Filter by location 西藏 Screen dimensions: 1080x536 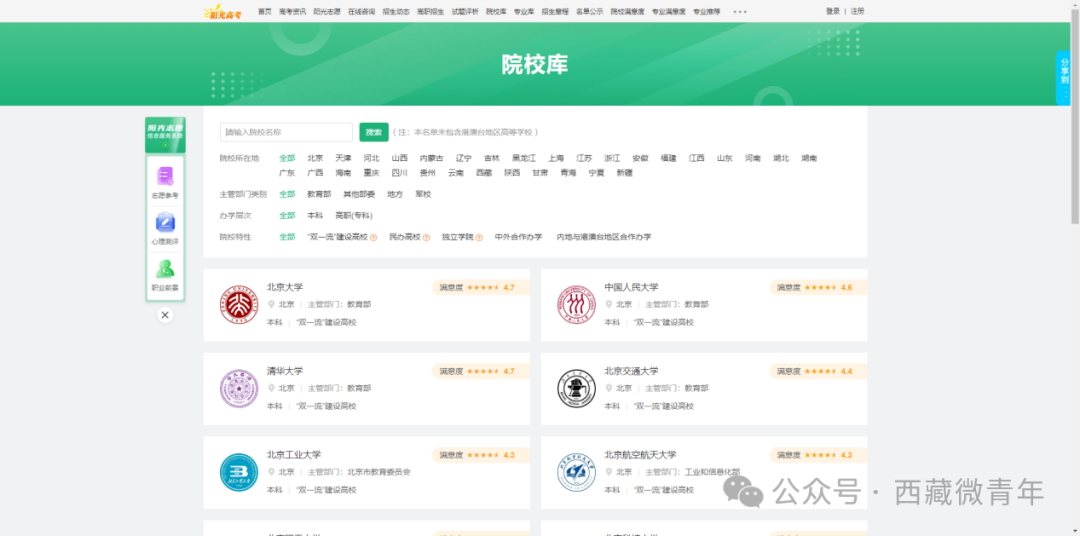[484, 173]
